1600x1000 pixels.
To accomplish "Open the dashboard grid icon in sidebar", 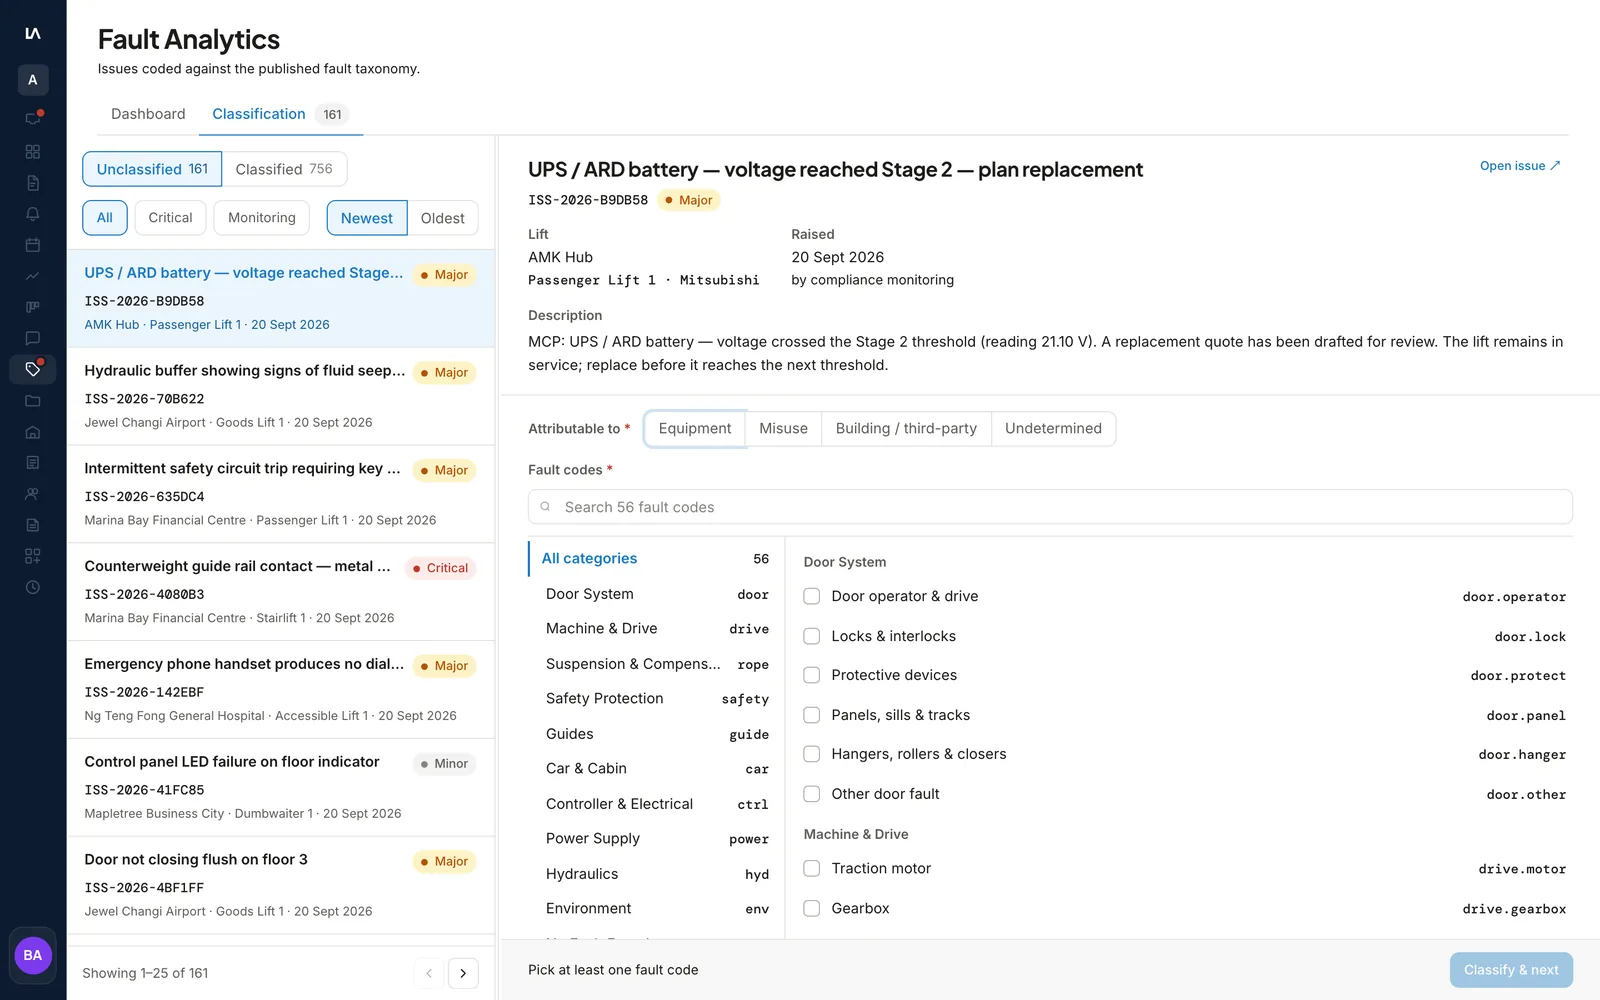I will click(33, 152).
